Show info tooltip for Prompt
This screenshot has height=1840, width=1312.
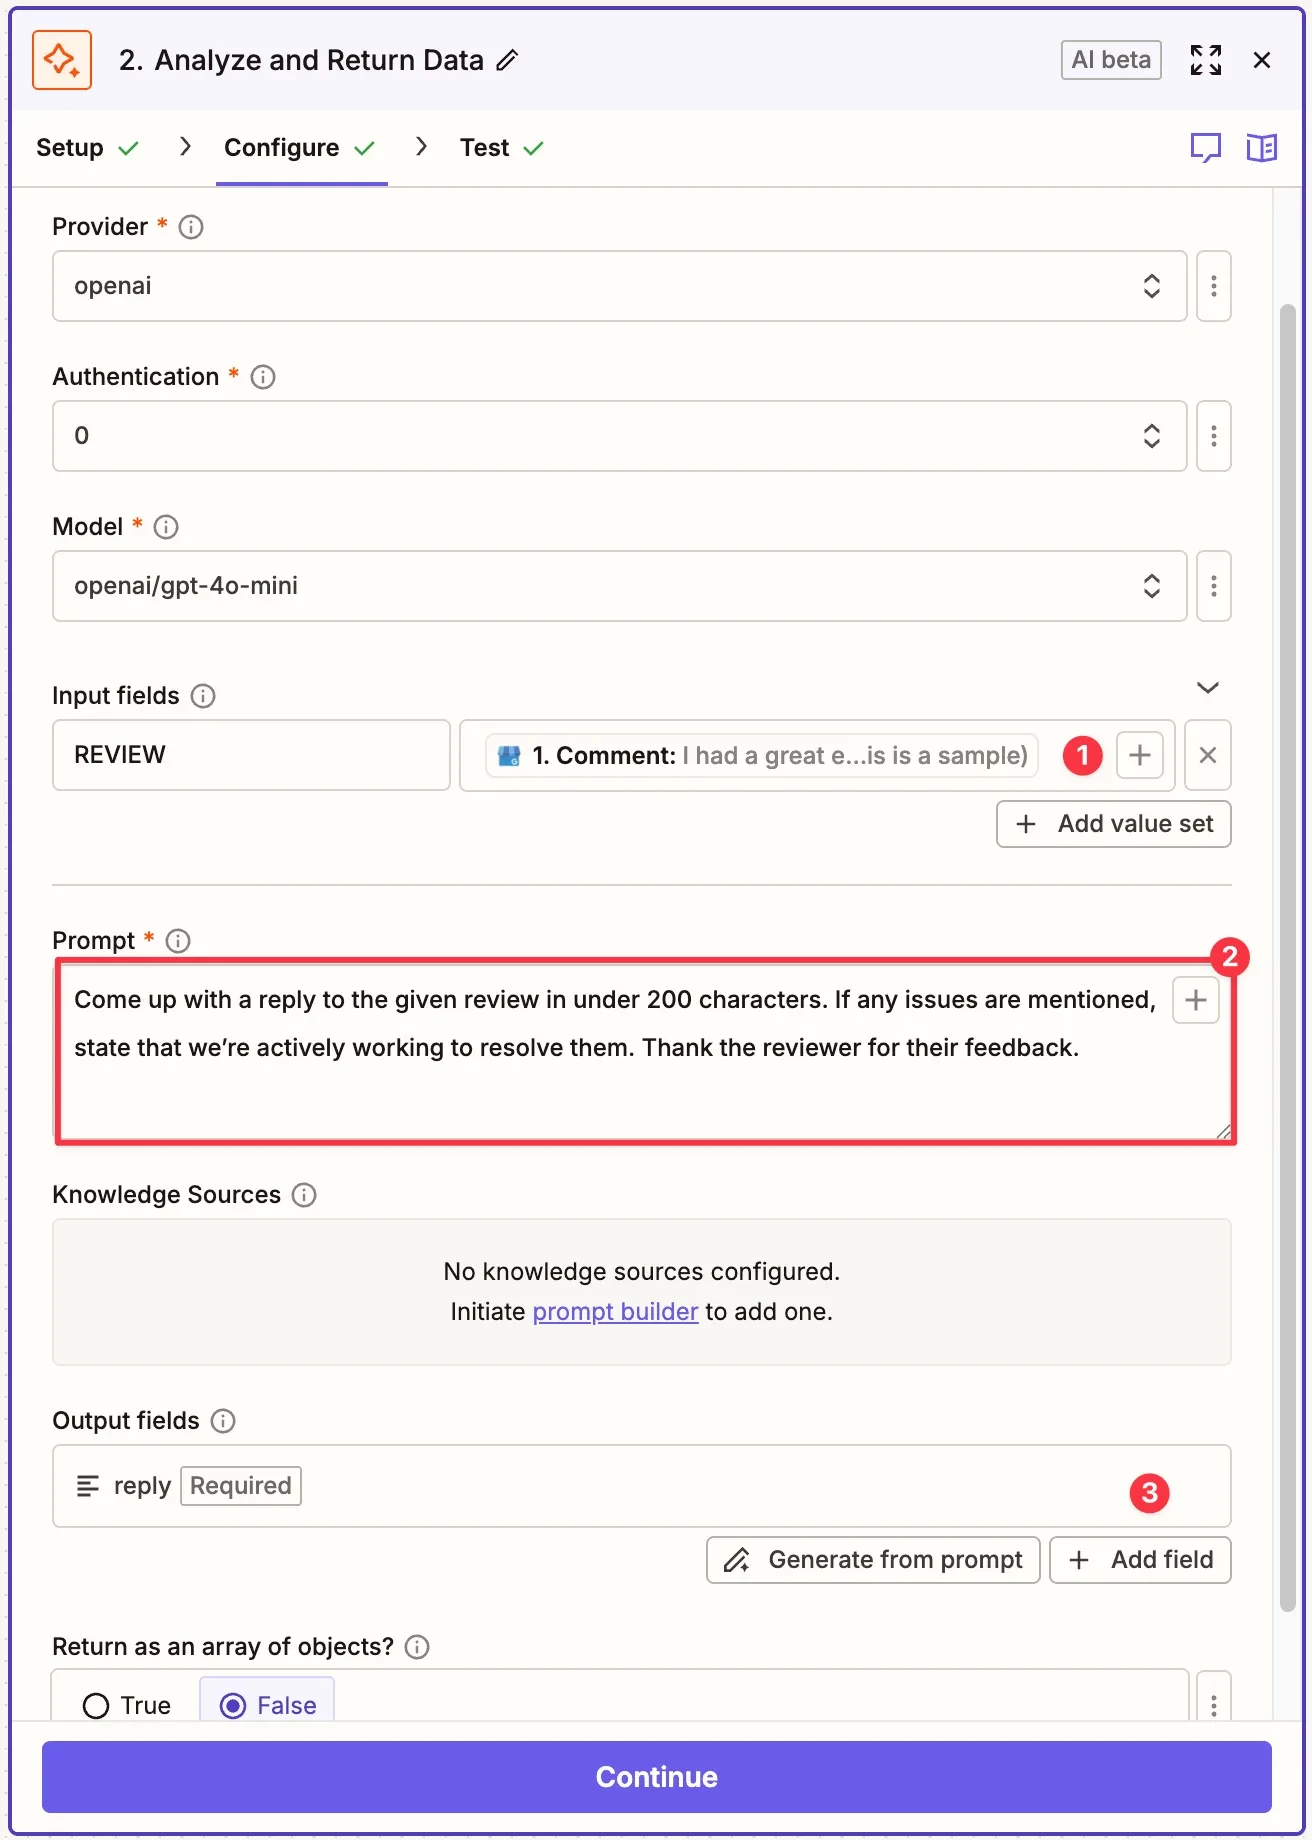[178, 941]
